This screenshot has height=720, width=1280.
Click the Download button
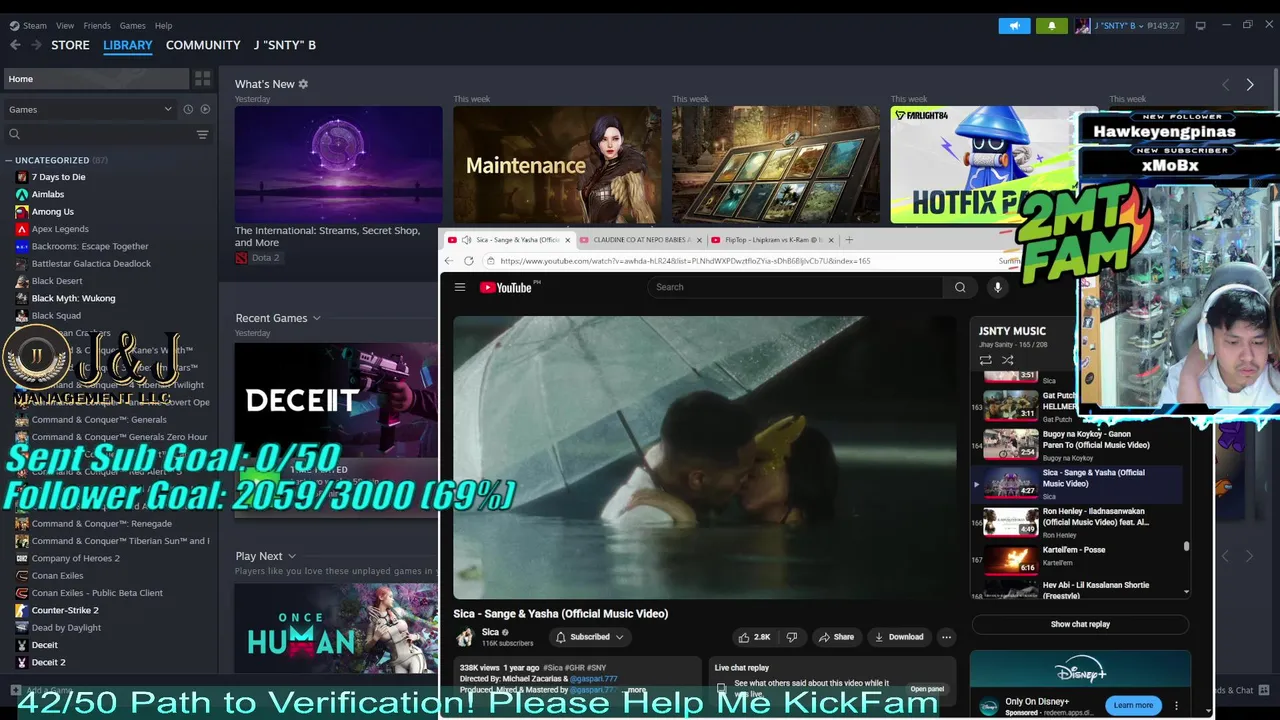point(898,637)
